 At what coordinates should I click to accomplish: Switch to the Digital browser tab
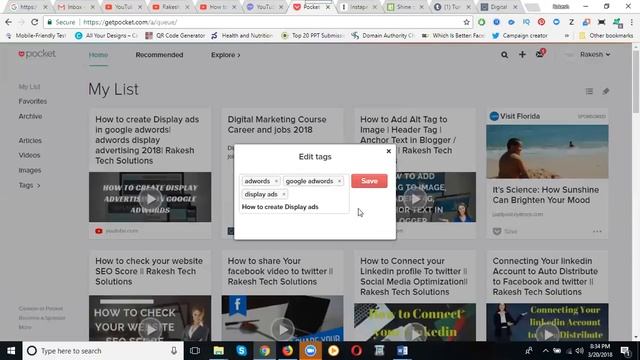(498, 7)
